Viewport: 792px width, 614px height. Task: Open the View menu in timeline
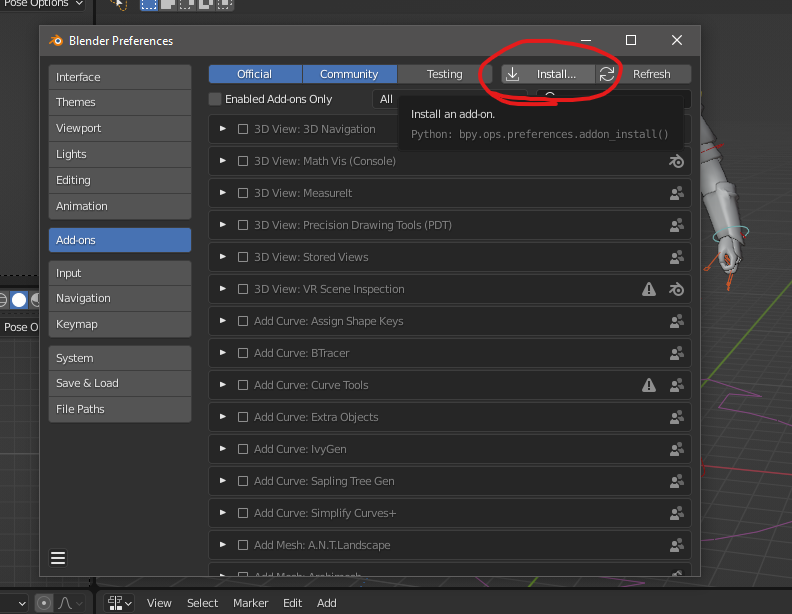tap(159, 603)
